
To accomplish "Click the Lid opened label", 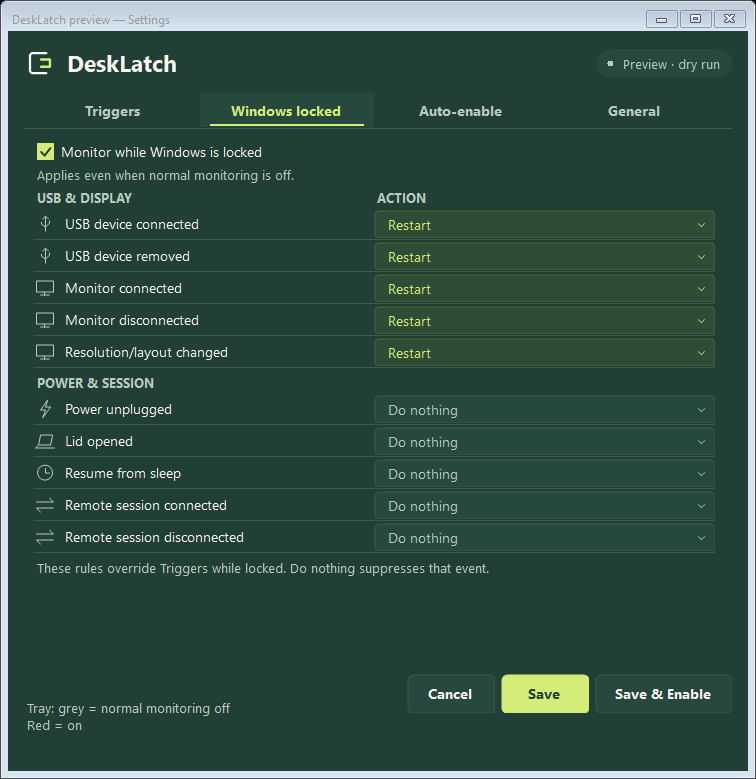I will (x=99, y=442).
